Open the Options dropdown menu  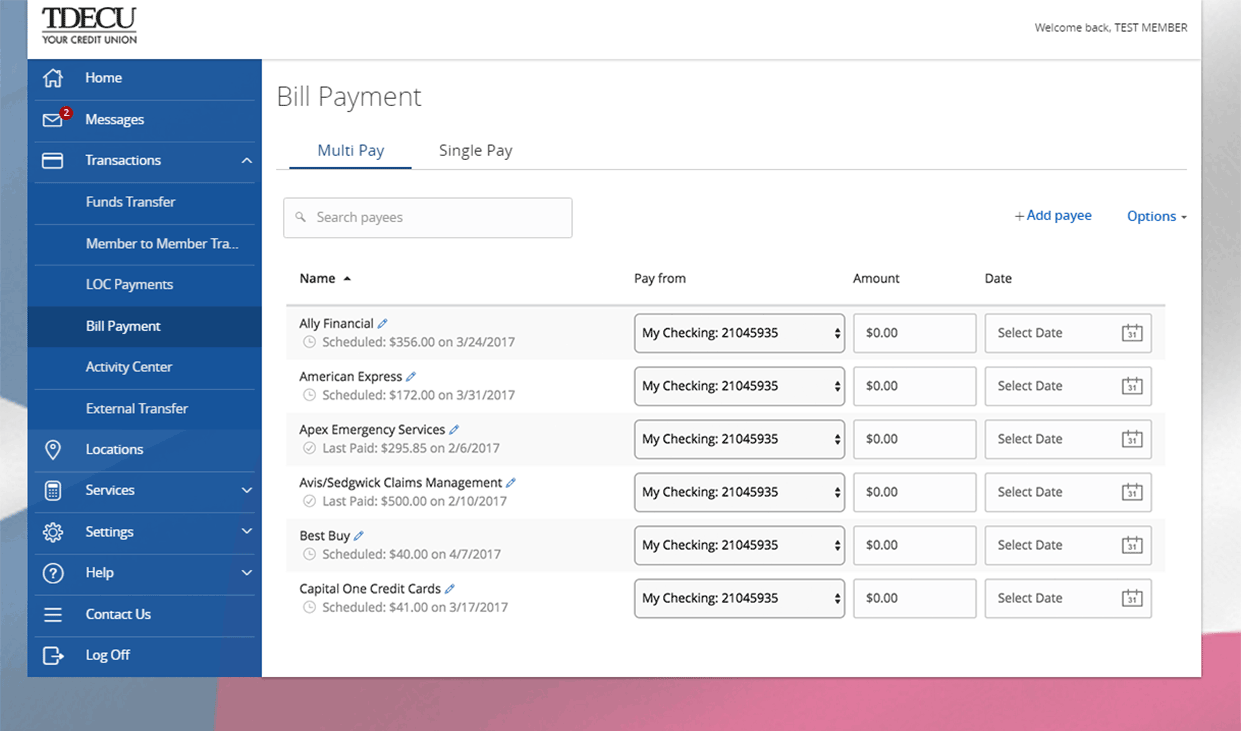(1156, 216)
